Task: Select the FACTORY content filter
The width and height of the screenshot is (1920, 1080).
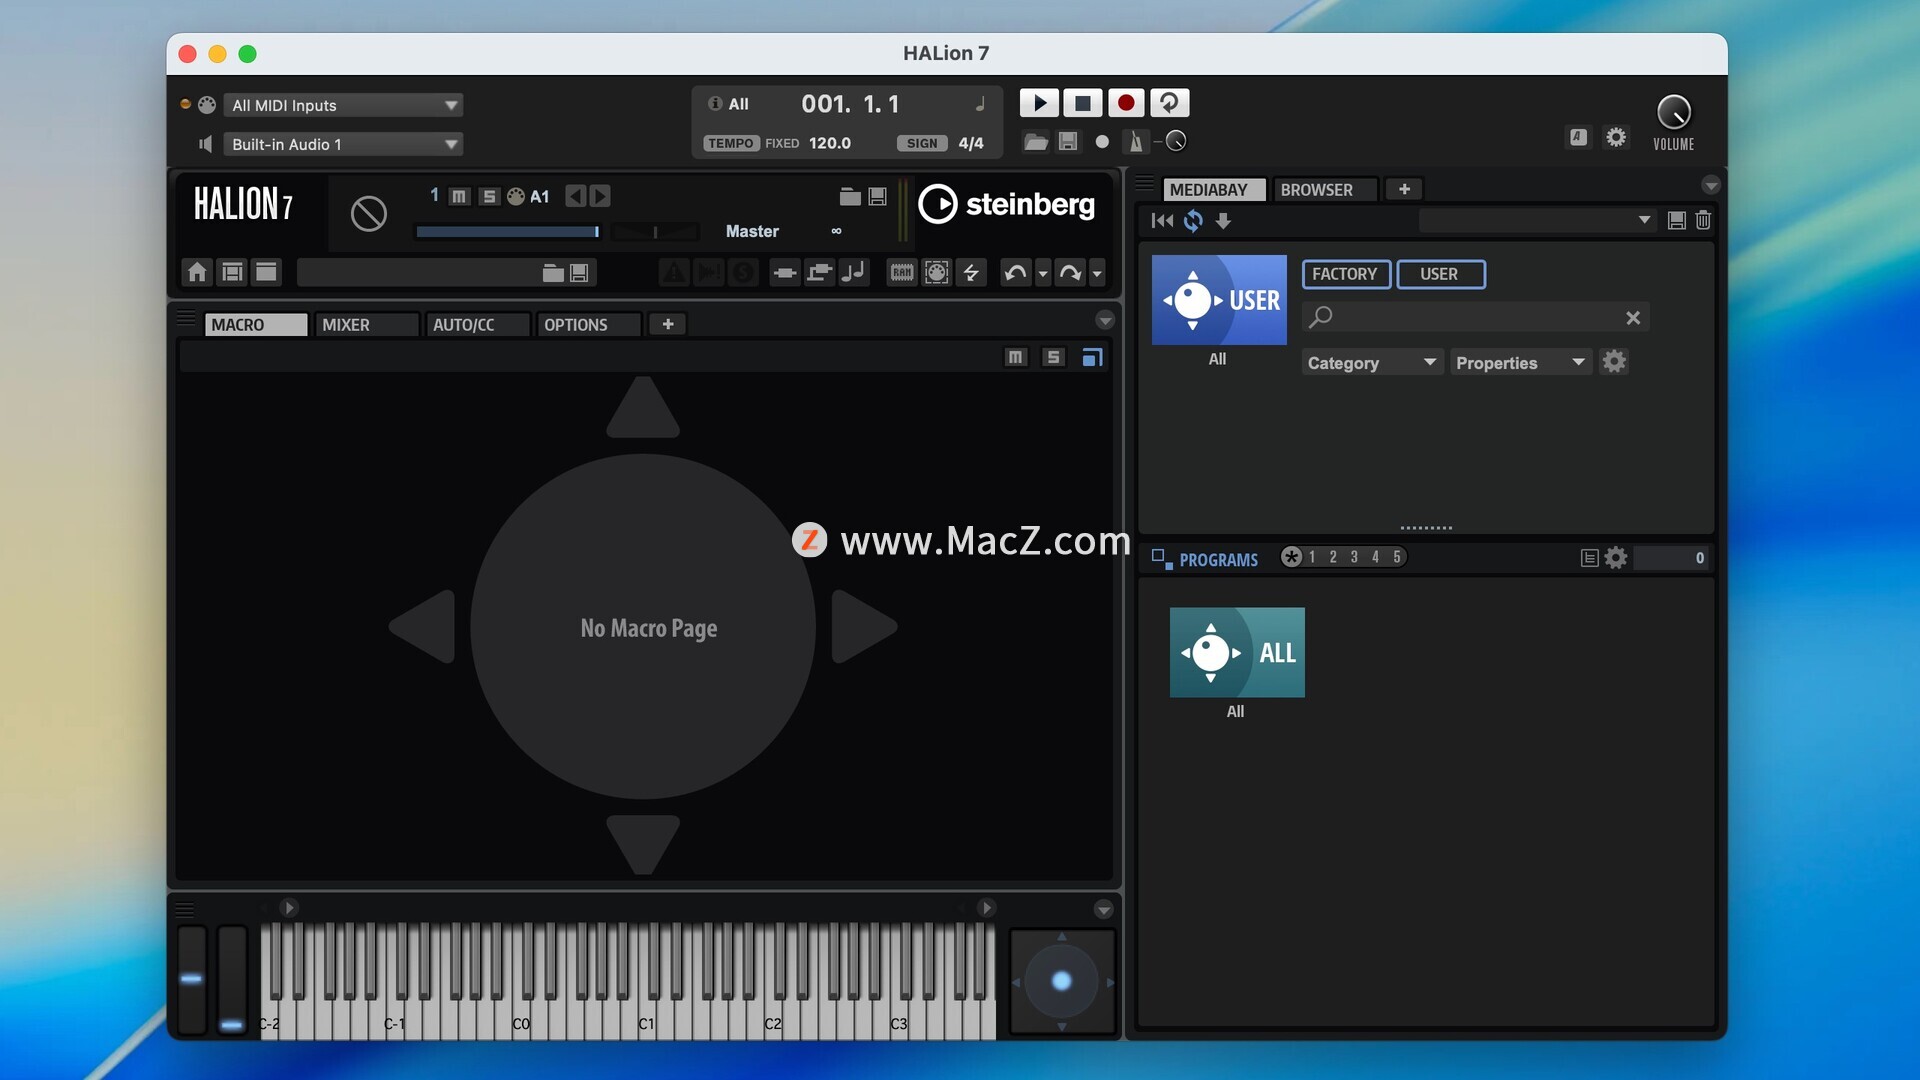Action: [1345, 274]
